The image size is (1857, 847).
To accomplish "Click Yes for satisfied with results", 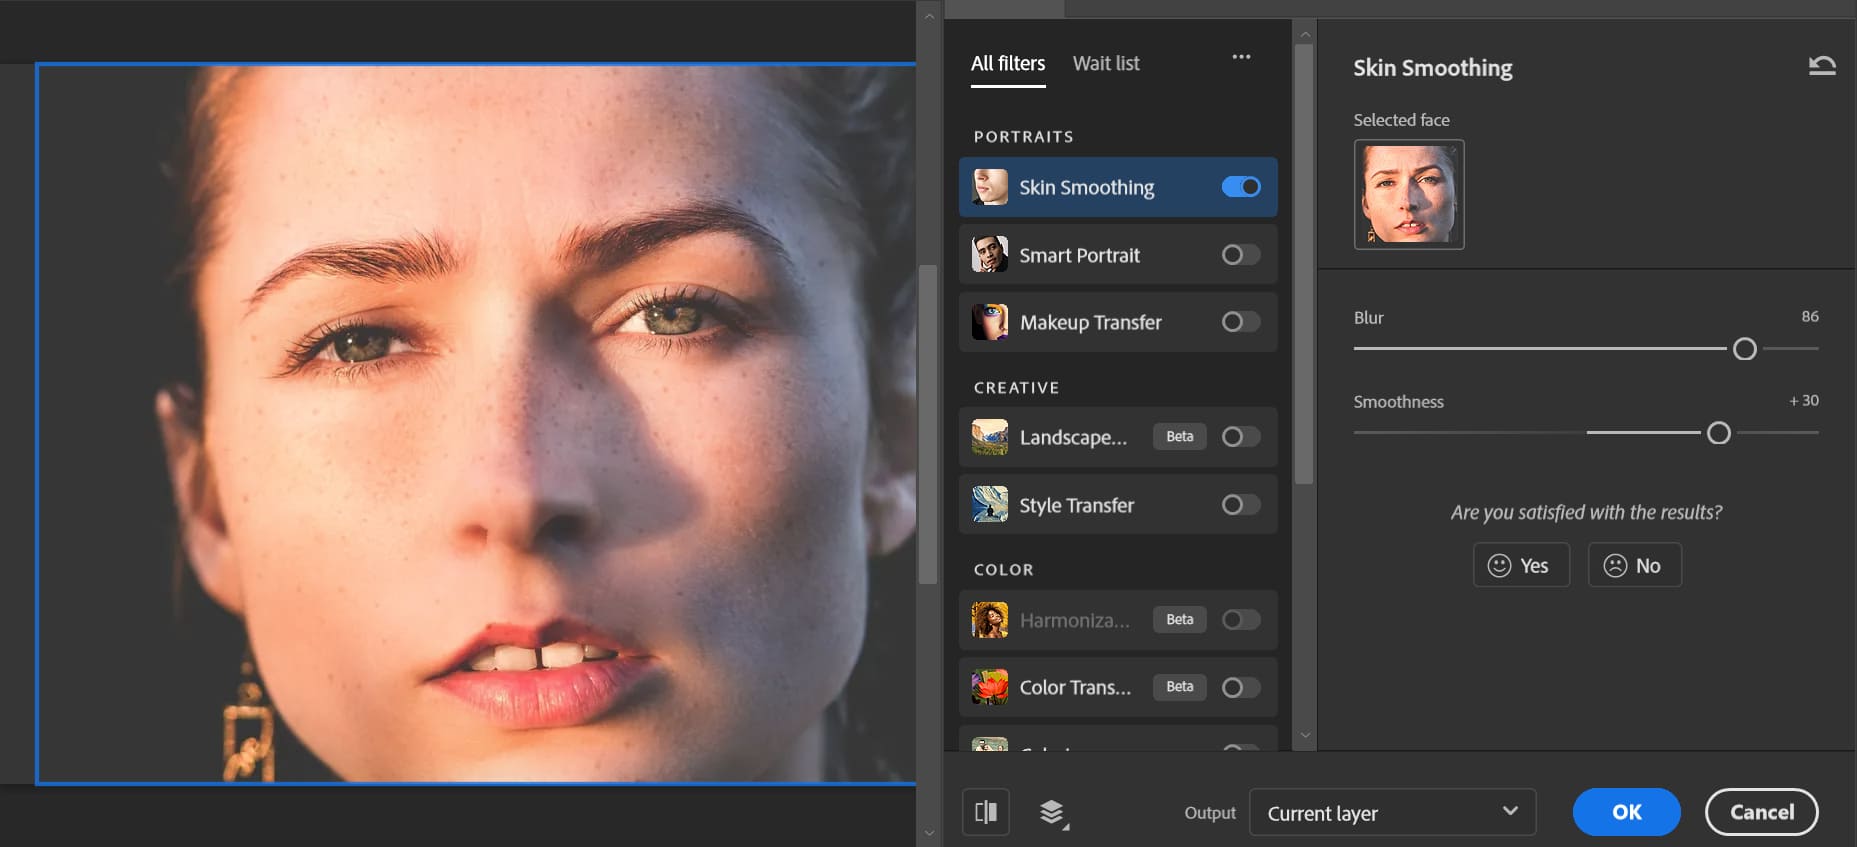I will click(x=1521, y=565).
